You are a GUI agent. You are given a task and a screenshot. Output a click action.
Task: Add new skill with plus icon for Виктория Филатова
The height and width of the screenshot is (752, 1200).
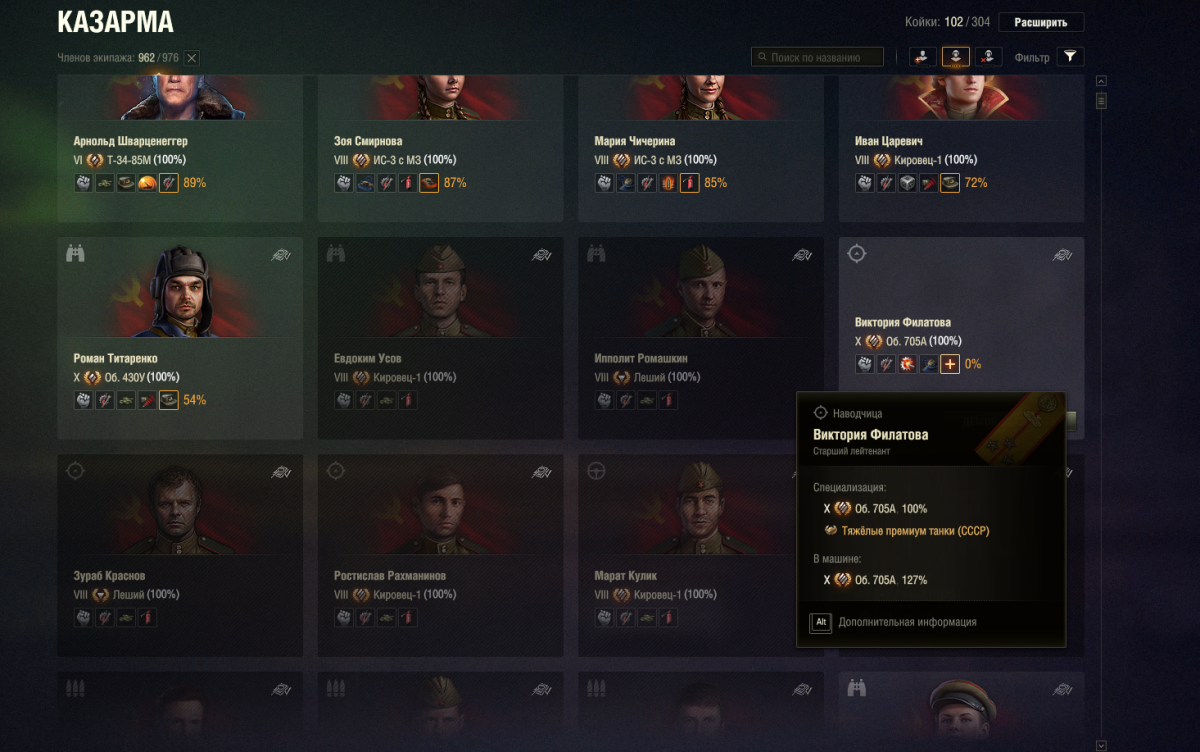pos(950,364)
